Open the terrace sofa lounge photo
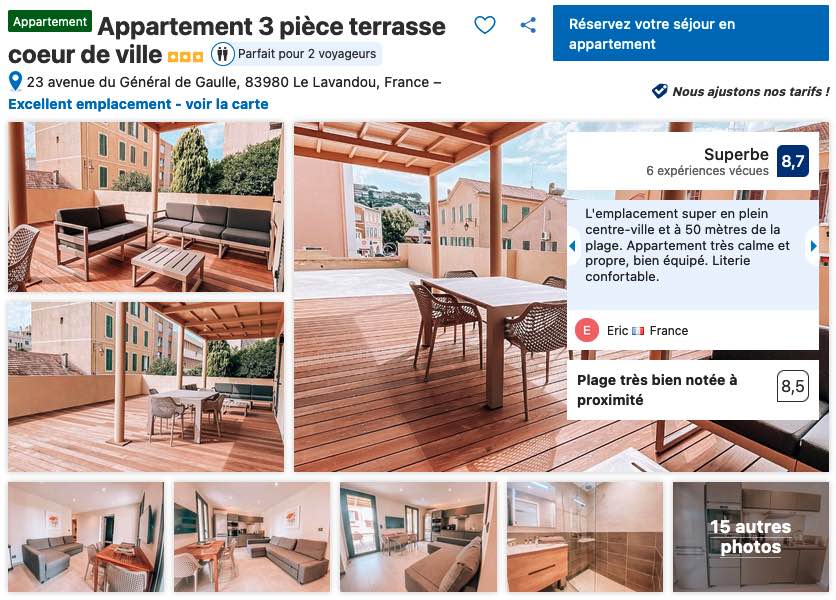Screen dimensions: 836x600 click(146, 207)
